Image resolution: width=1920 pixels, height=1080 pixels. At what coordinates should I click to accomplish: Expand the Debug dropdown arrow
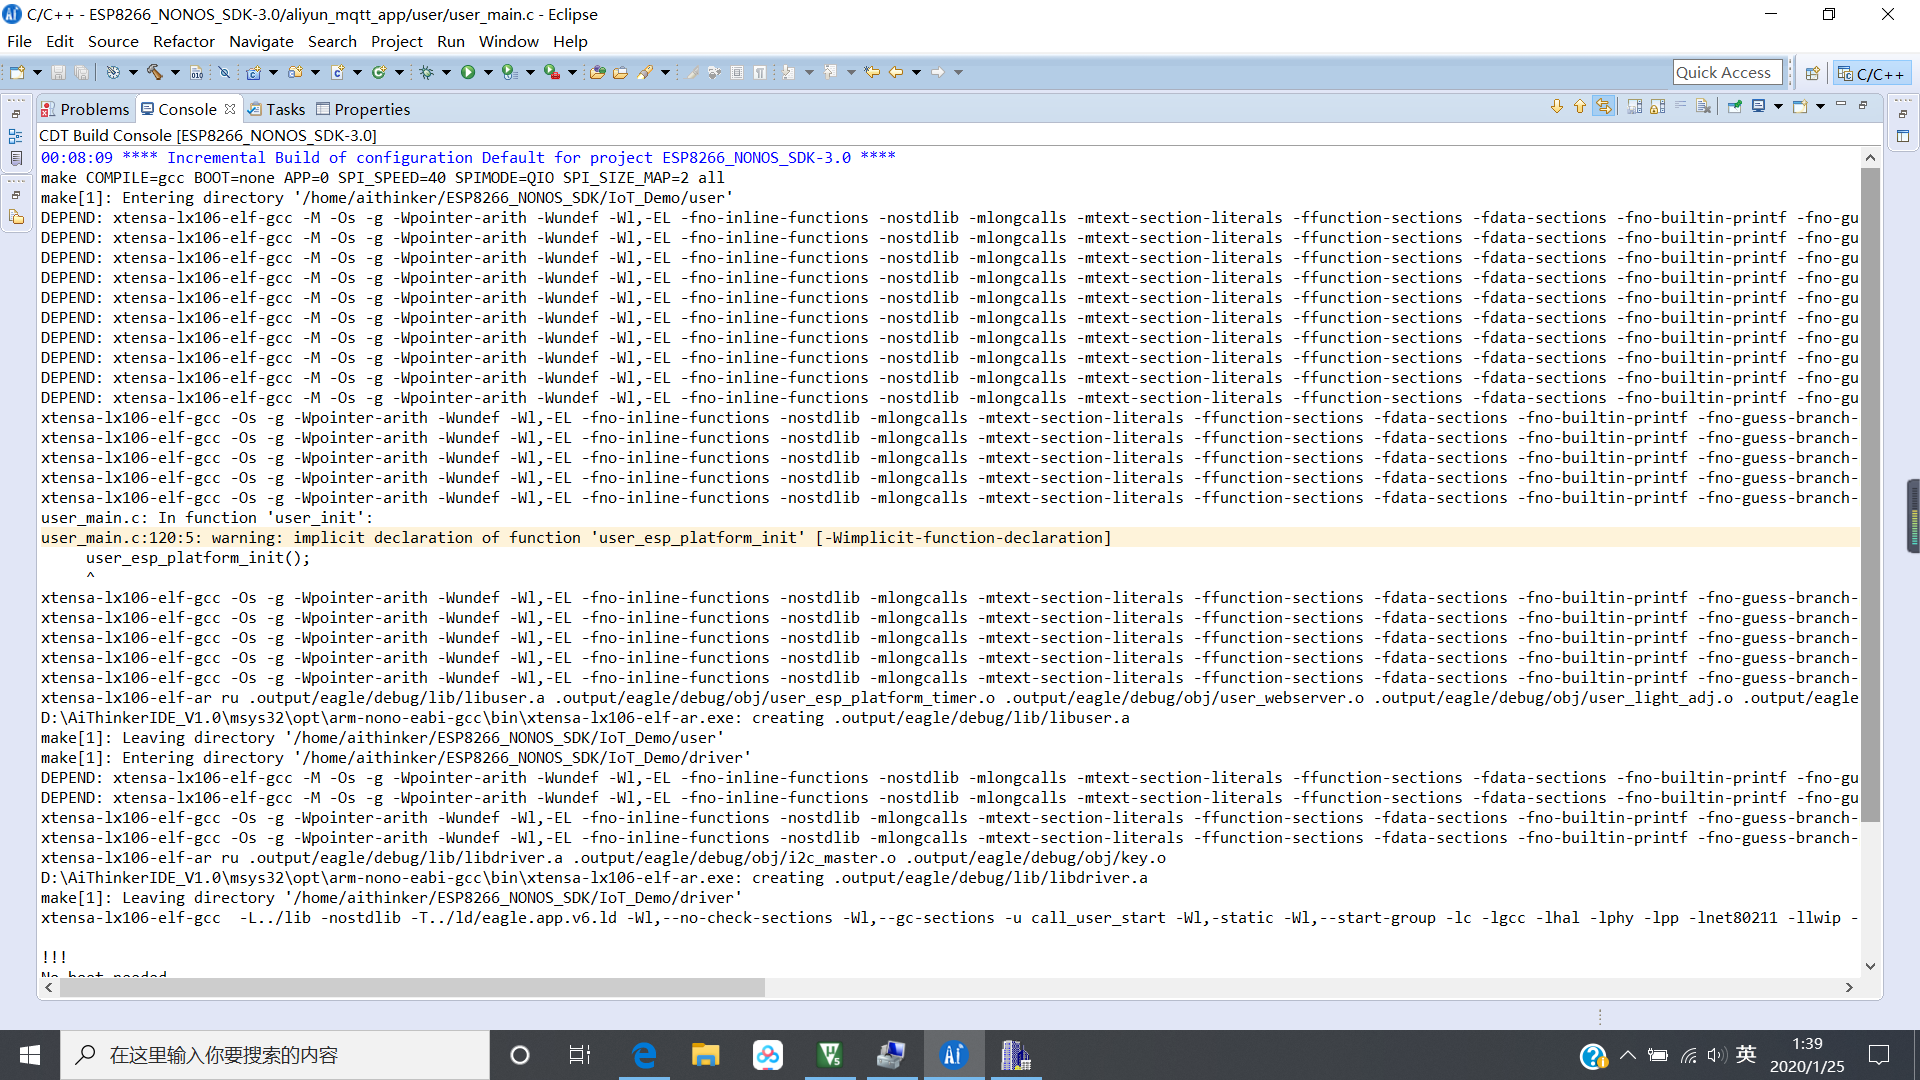tap(446, 72)
